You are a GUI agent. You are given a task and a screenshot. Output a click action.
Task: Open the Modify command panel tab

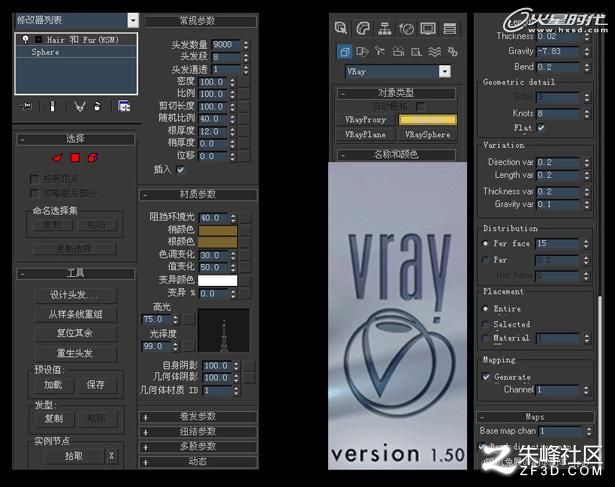363,28
